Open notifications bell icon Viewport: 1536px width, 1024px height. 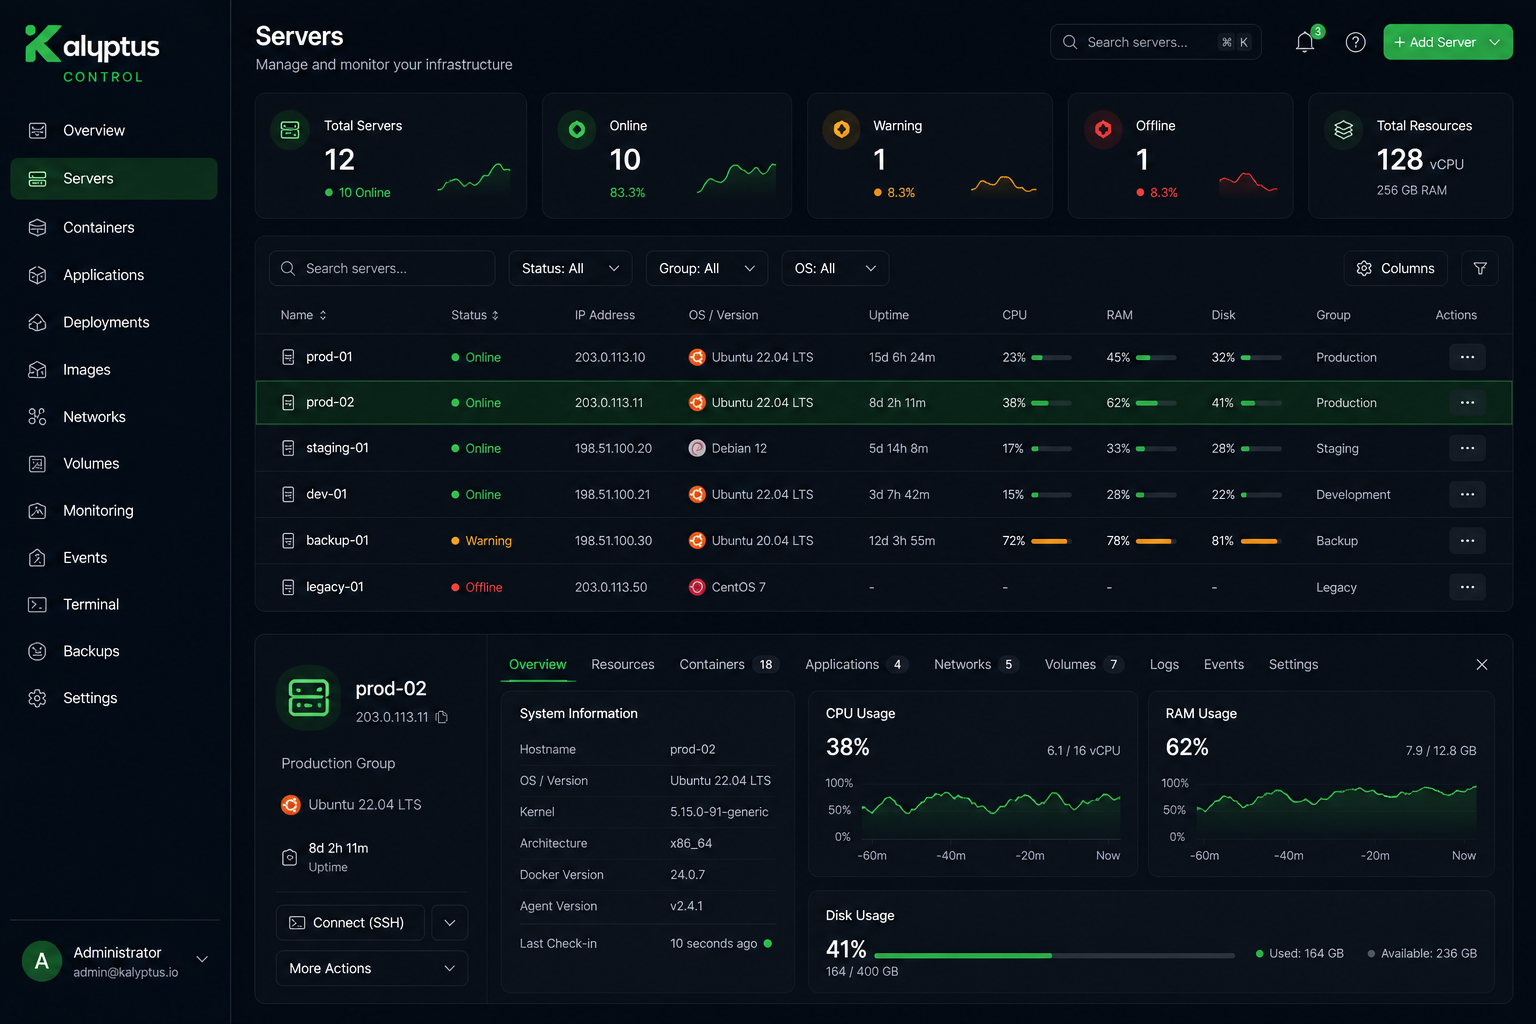1305,42
